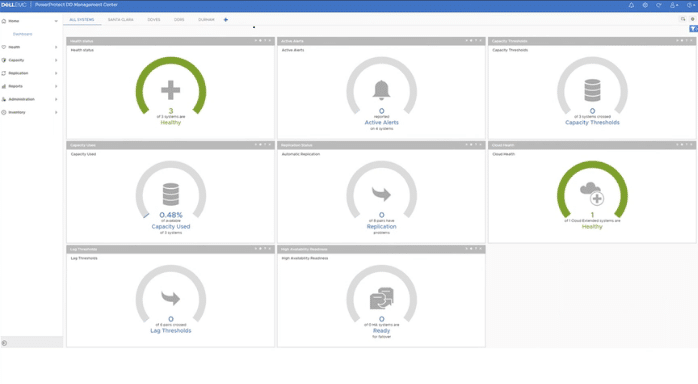Image resolution: width=698 pixels, height=384 pixels.
Task: Click the Dell EMC logo in the header
Action: [x=13, y=5]
